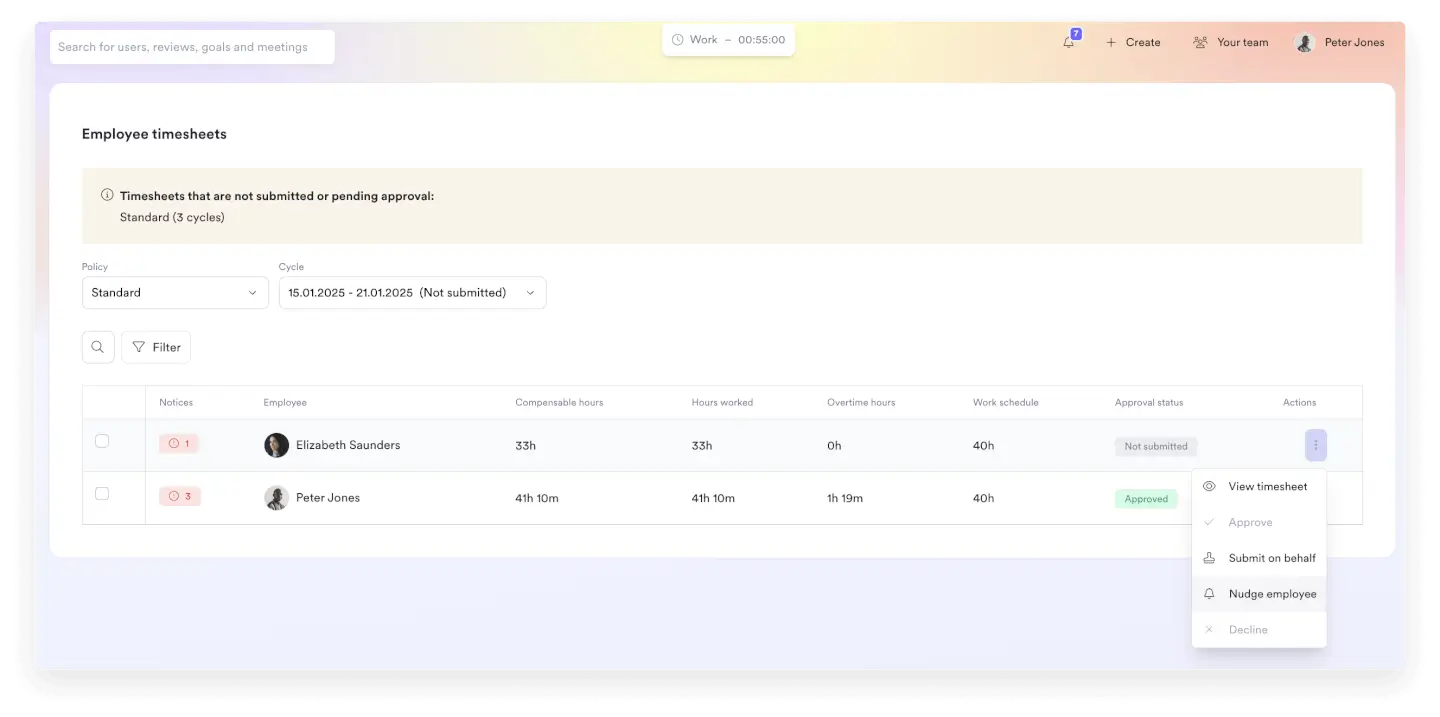Click the greyed Decline menu entry

1259,630
